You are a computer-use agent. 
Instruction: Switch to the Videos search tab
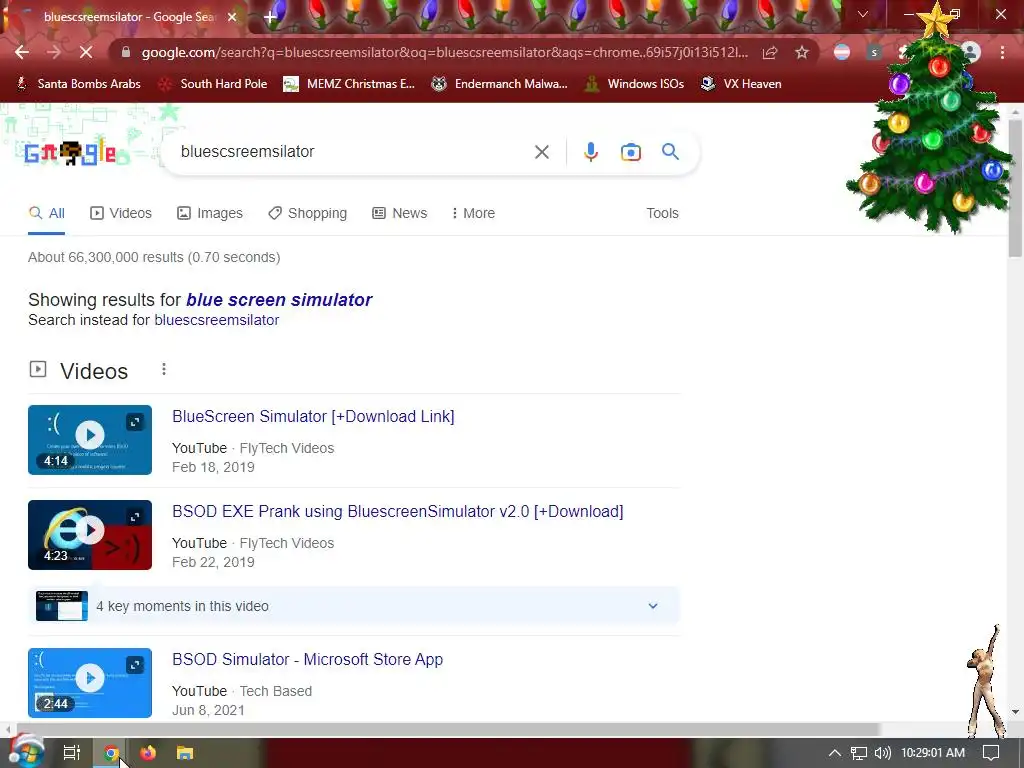[x=121, y=213]
